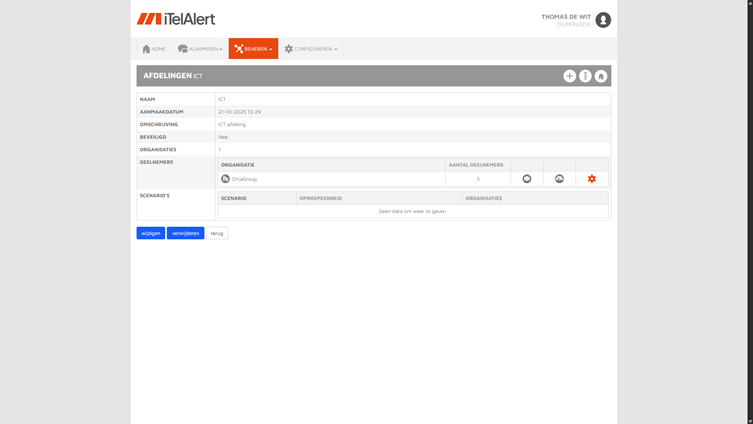Click 'Geen data om weer te geven' text
The width and height of the screenshot is (753, 424).
[x=413, y=211]
